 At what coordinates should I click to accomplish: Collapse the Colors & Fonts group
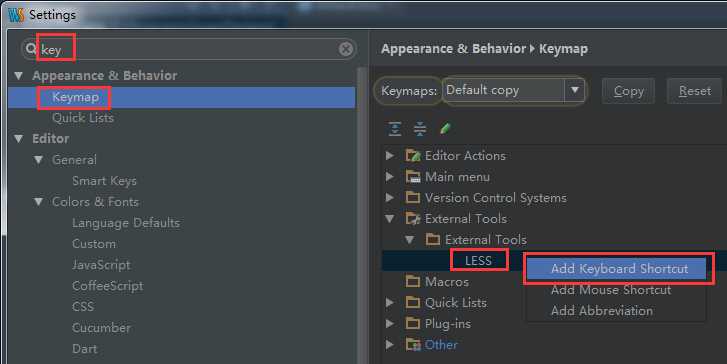tap(38, 202)
